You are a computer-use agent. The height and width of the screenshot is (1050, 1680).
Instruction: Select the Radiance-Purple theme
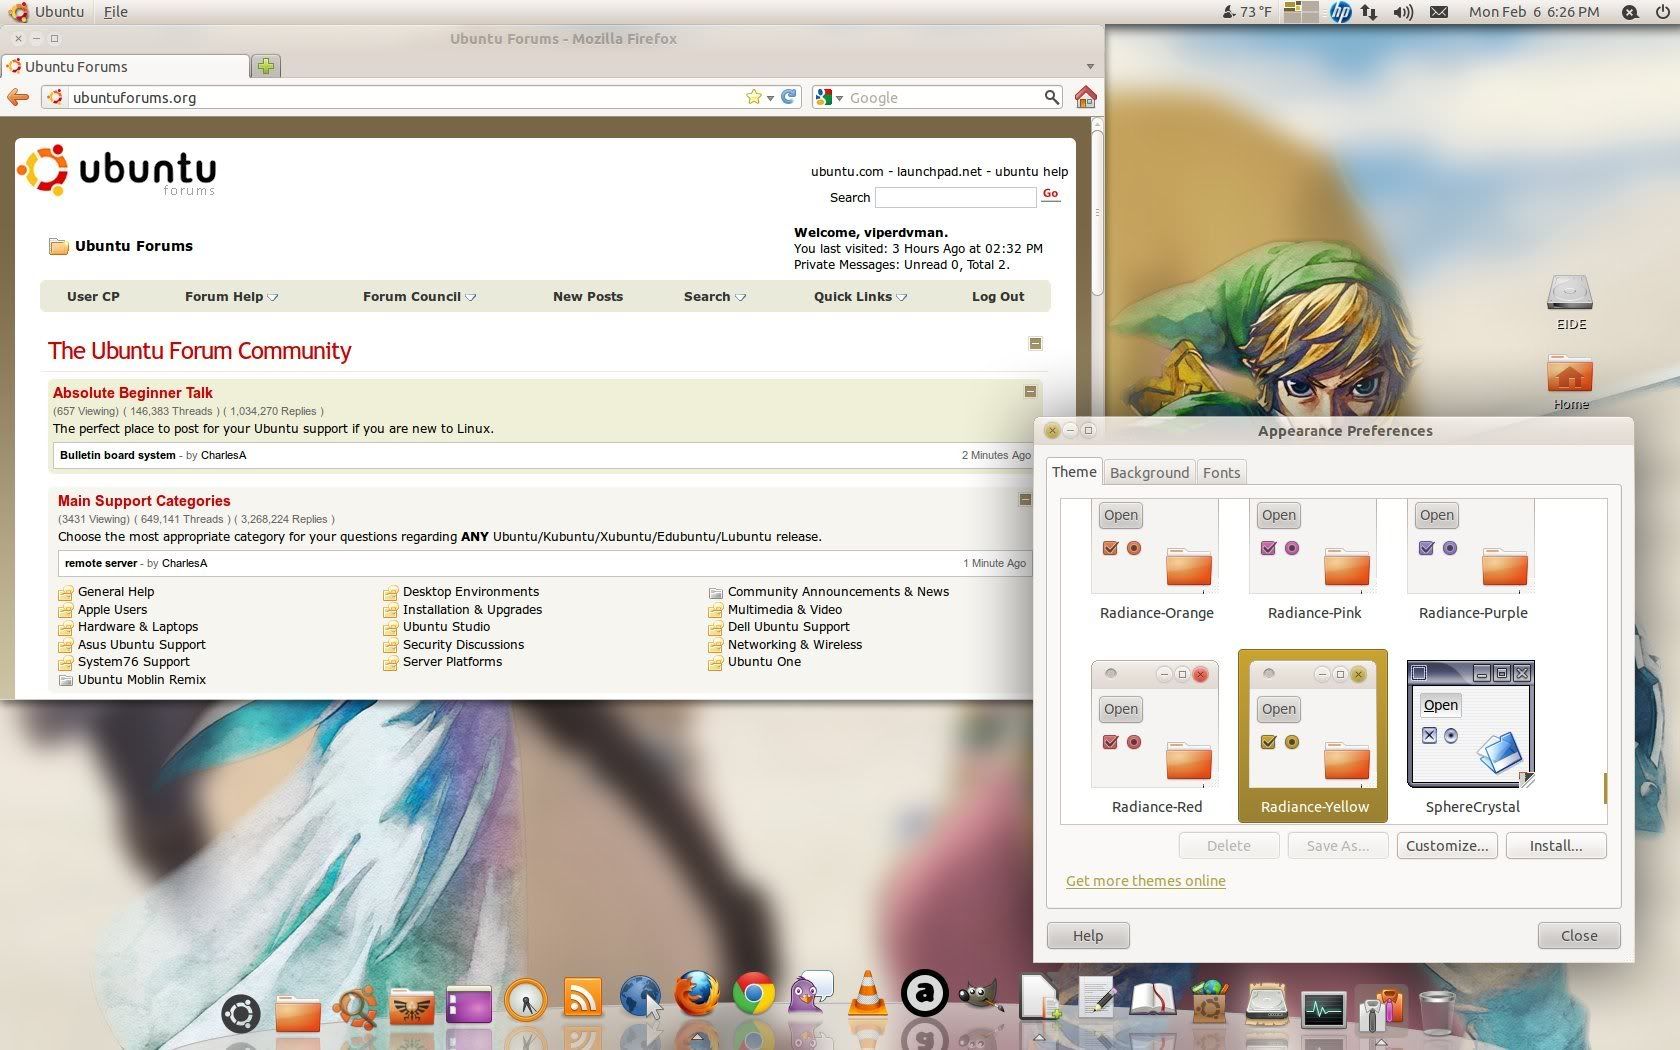pos(1472,560)
